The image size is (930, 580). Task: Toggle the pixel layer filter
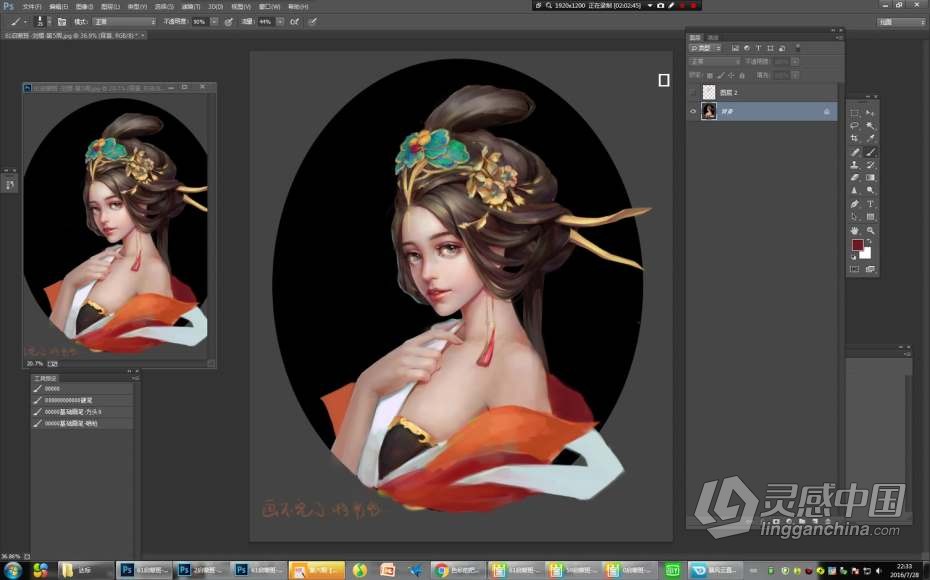coord(735,48)
